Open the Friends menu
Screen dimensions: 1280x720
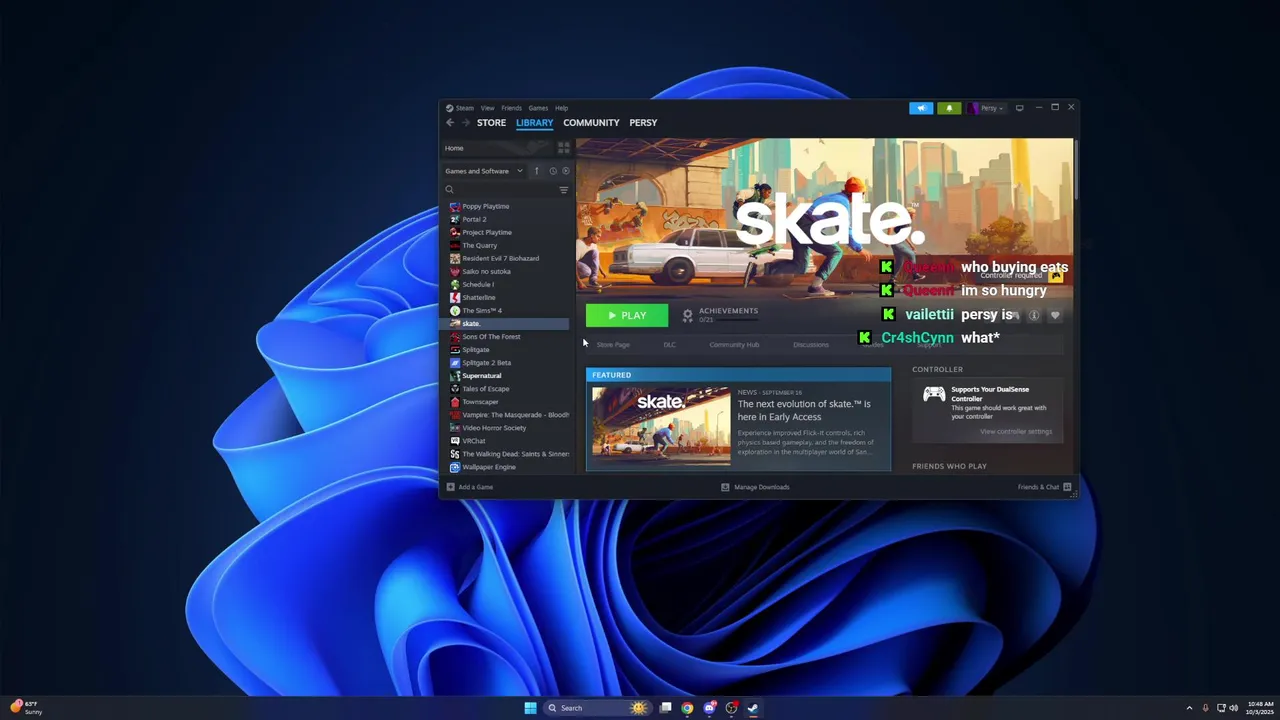pyautogui.click(x=511, y=108)
